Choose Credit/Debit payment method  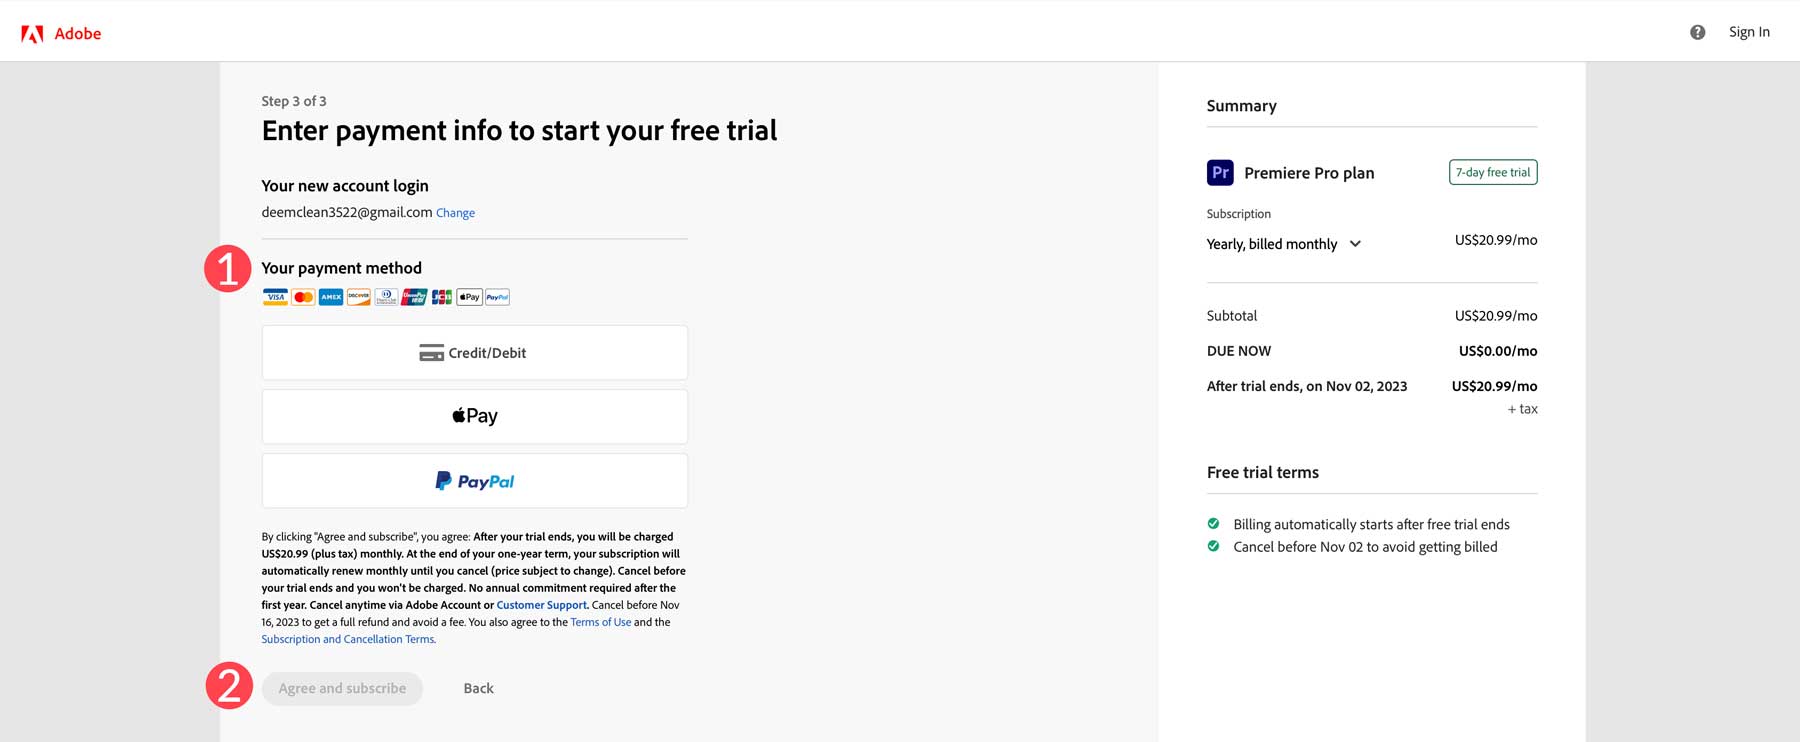[x=474, y=353]
